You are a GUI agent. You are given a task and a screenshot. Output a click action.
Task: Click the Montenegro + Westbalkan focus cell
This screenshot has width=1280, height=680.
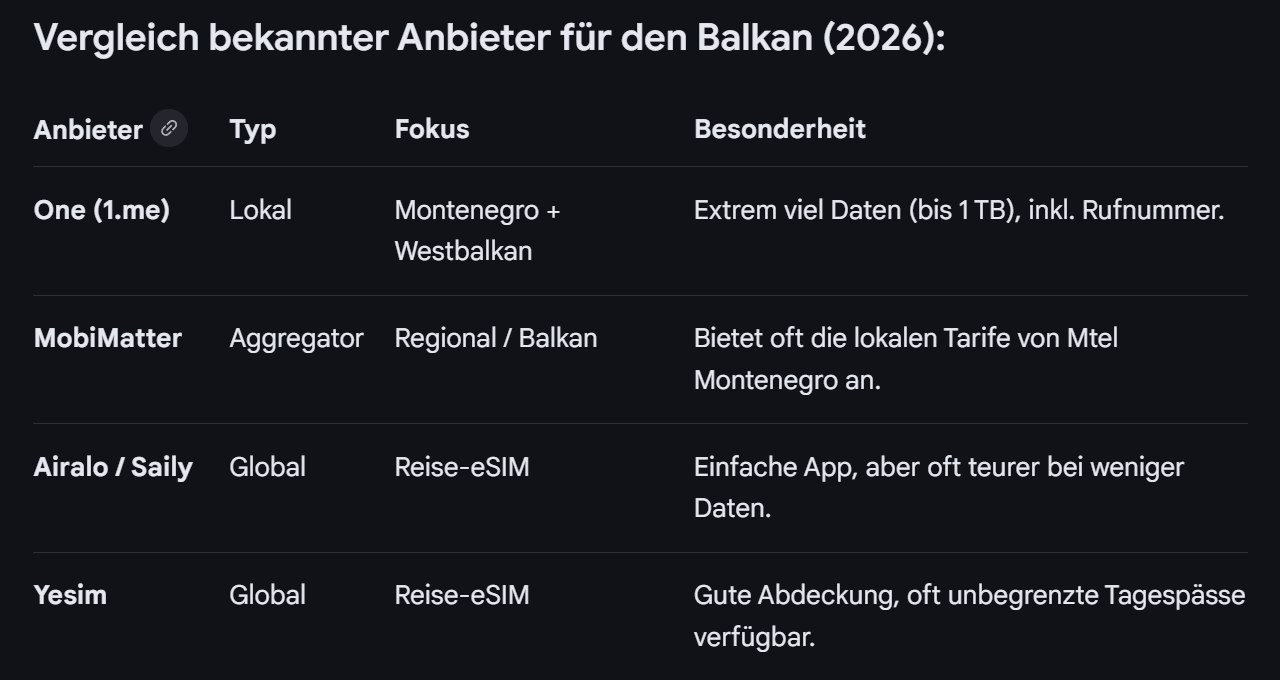click(477, 230)
